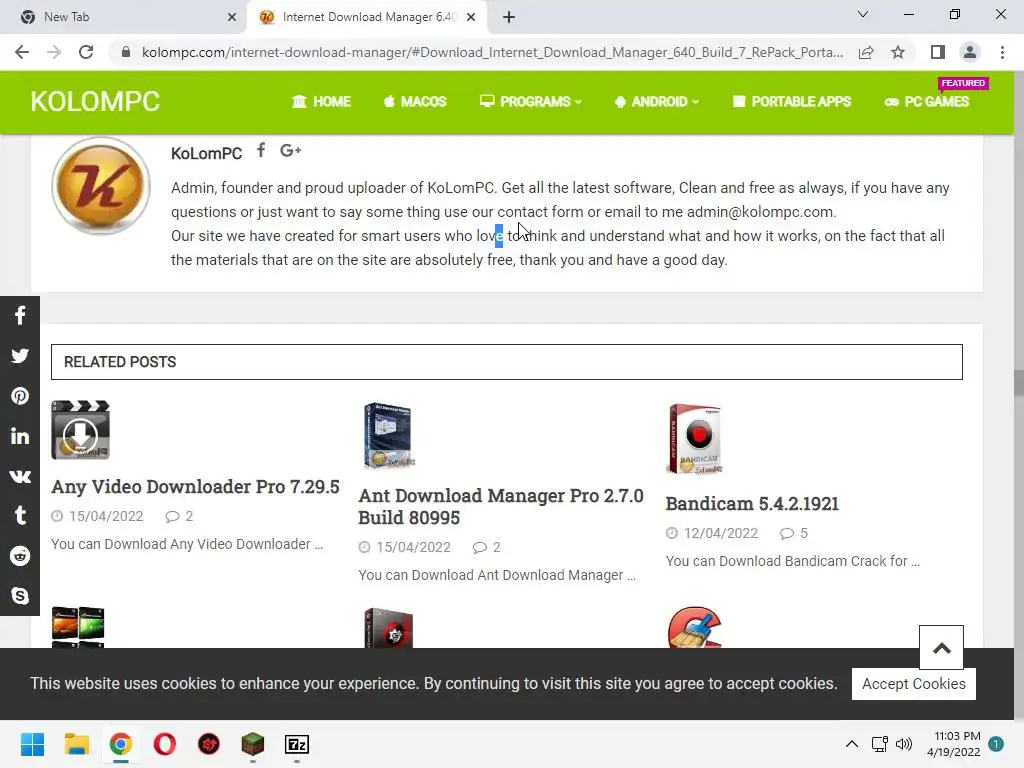The height and width of the screenshot is (768, 1024).
Task: Open Any Video Downloader Pro 7.29.5 post
Action: (x=195, y=487)
